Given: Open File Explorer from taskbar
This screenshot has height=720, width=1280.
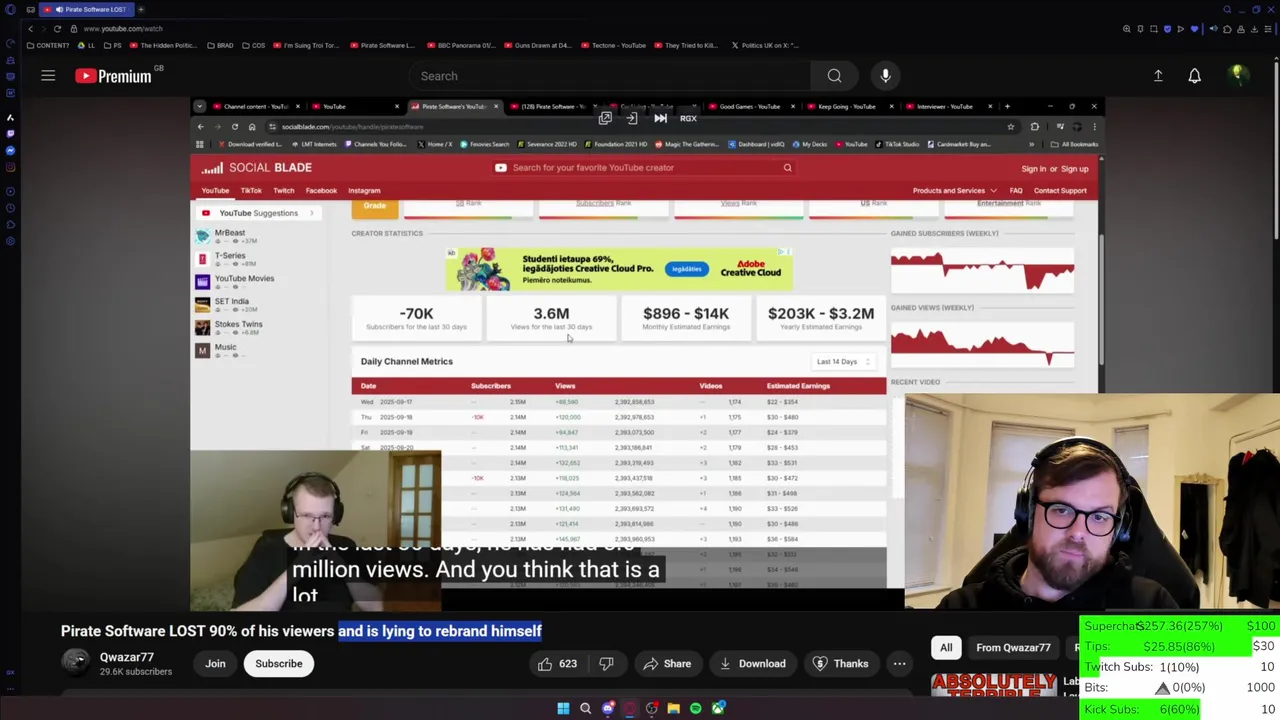Looking at the screenshot, I should click(x=673, y=709).
